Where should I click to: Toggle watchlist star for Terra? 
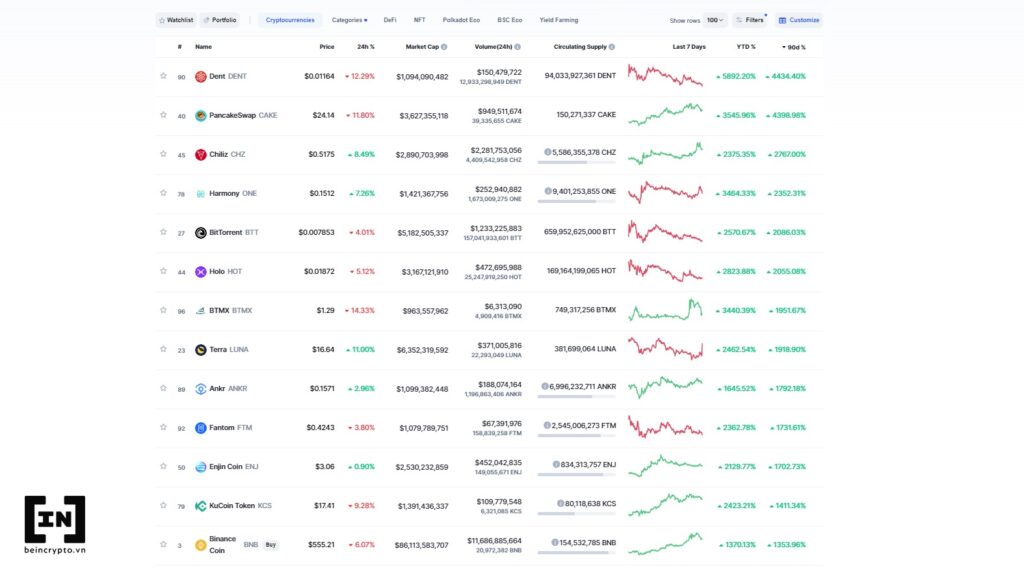pos(163,349)
